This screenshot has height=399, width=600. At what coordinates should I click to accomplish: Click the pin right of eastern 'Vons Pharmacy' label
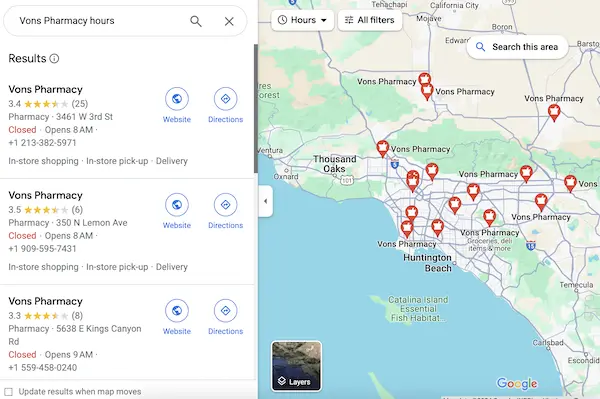[526, 174]
